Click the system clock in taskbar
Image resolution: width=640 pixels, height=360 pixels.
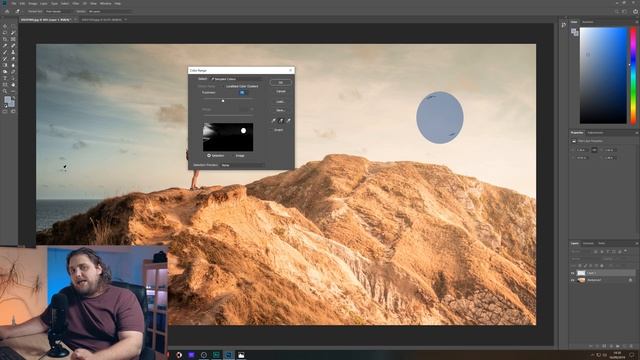pos(617,355)
